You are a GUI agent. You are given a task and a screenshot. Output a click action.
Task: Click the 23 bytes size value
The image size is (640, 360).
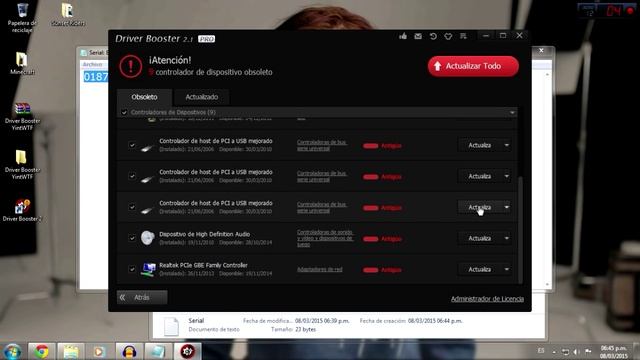tap(305, 329)
